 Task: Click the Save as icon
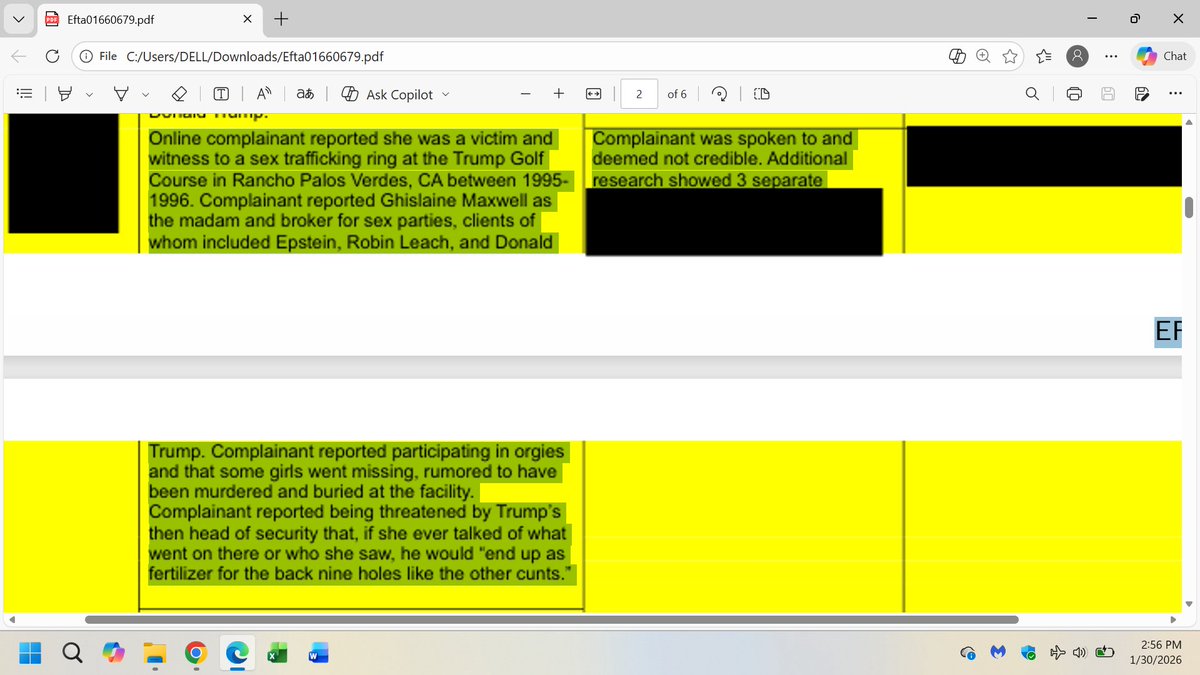(1141, 94)
